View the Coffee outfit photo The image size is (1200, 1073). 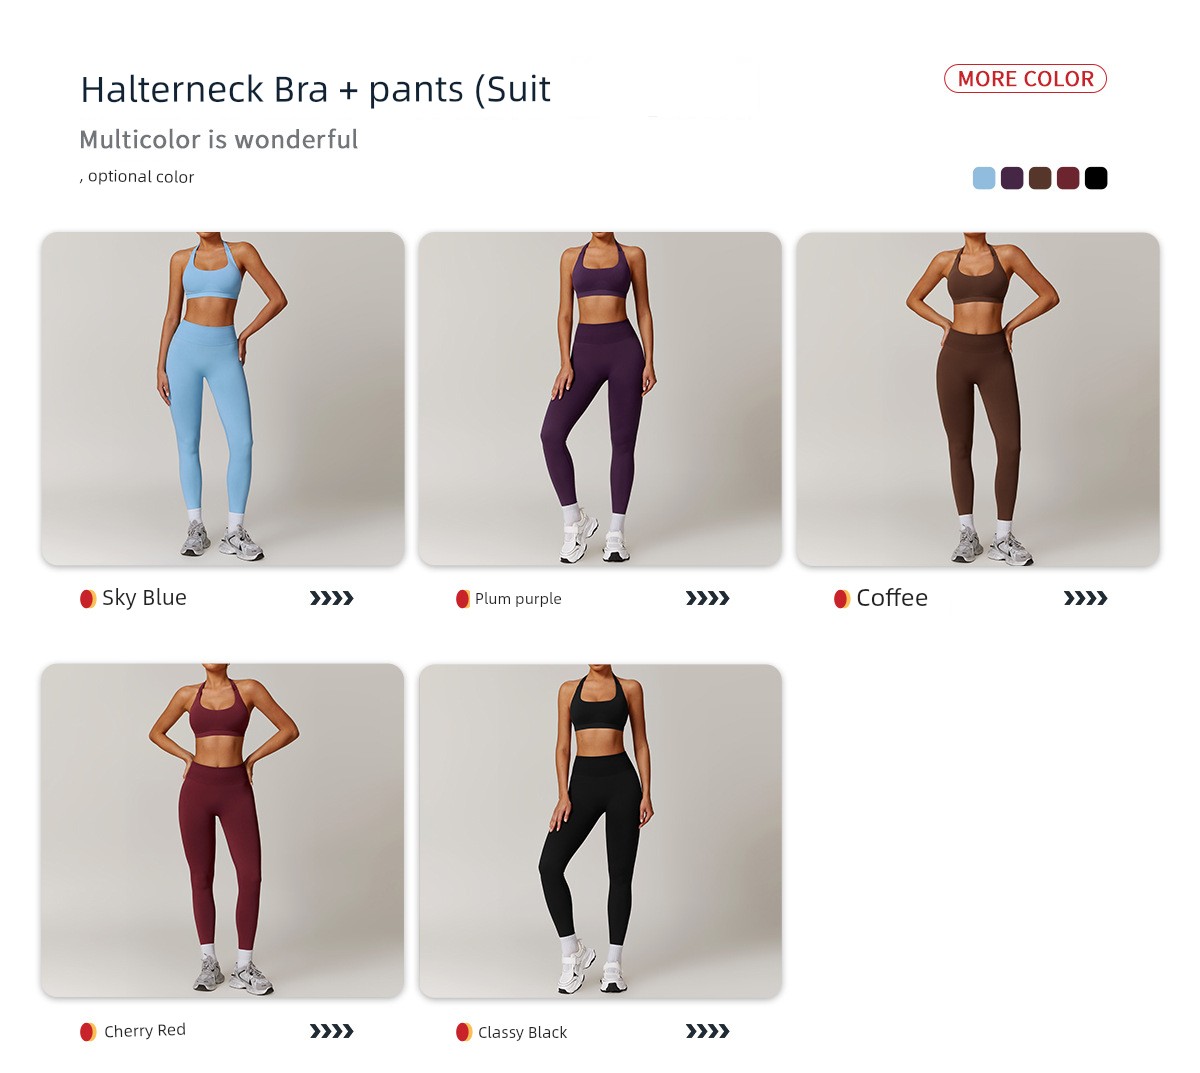pos(978,399)
